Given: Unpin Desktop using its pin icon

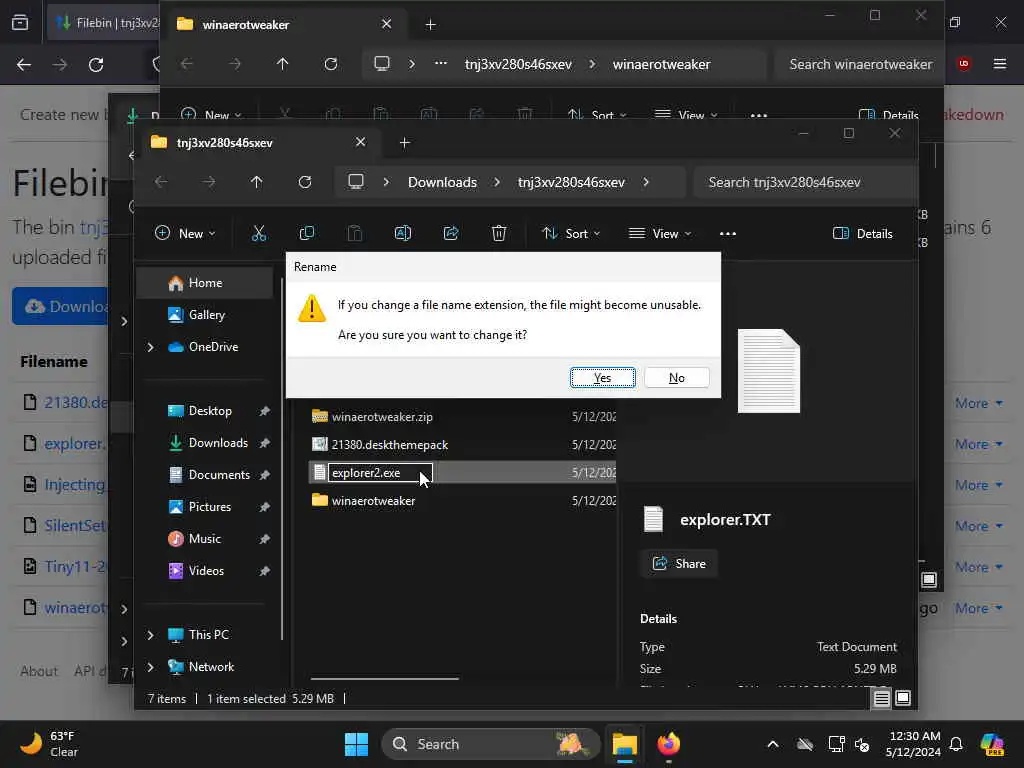Looking at the screenshot, I should (264, 411).
